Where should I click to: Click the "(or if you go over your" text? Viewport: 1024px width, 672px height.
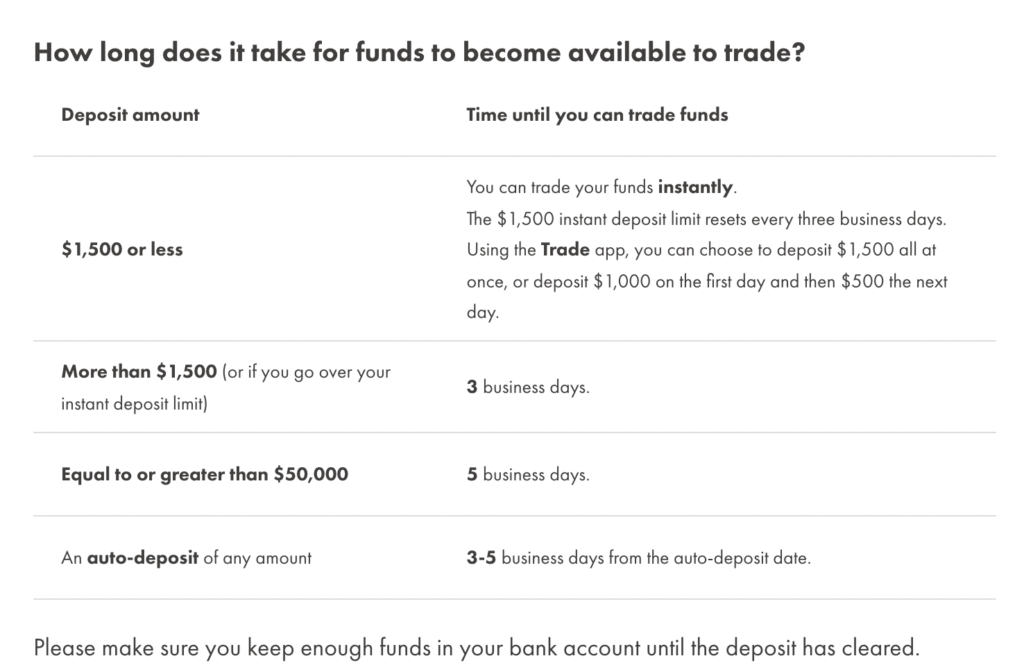[x=306, y=372]
